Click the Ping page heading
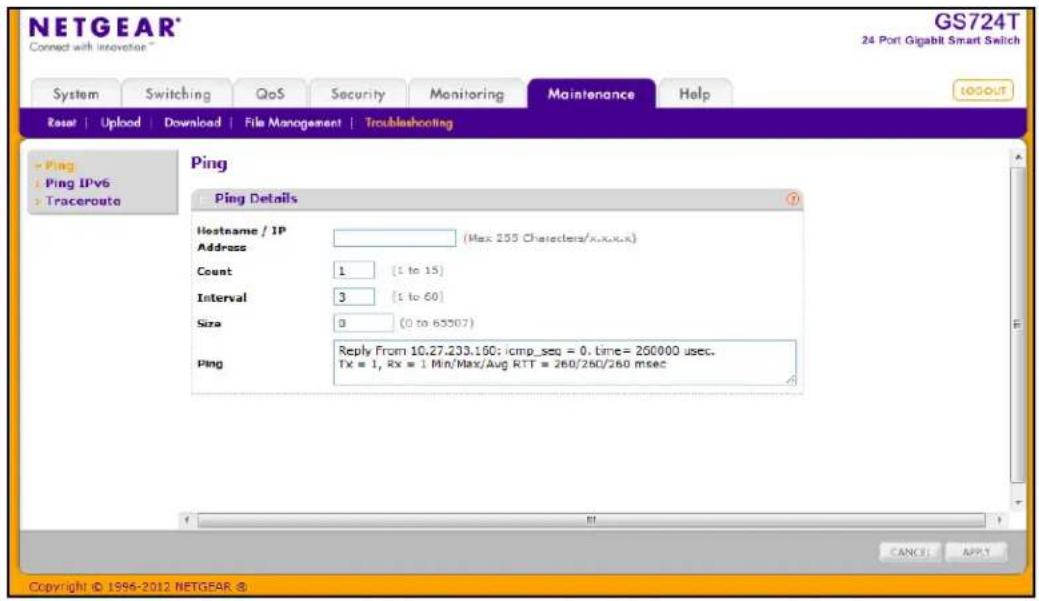 point(209,163)
